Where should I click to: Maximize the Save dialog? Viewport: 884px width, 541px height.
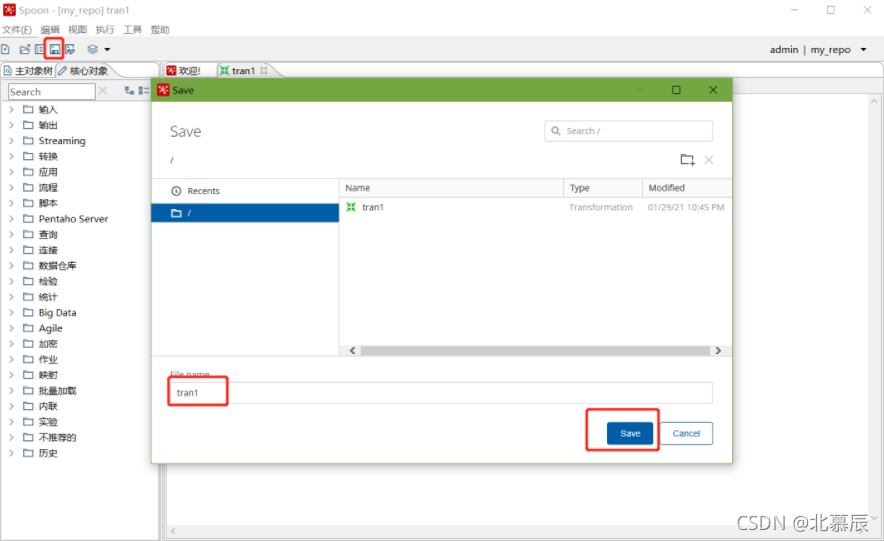pos(676,90)
